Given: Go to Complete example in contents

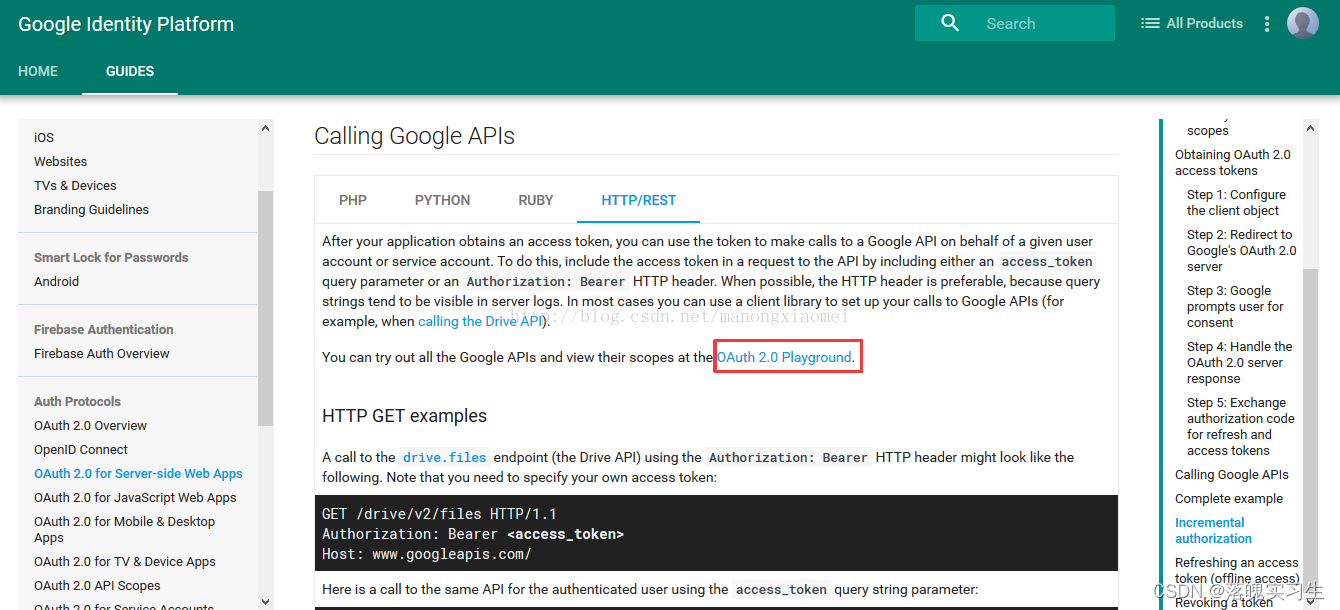Looking at the screenshot, I should point(1228,498).
